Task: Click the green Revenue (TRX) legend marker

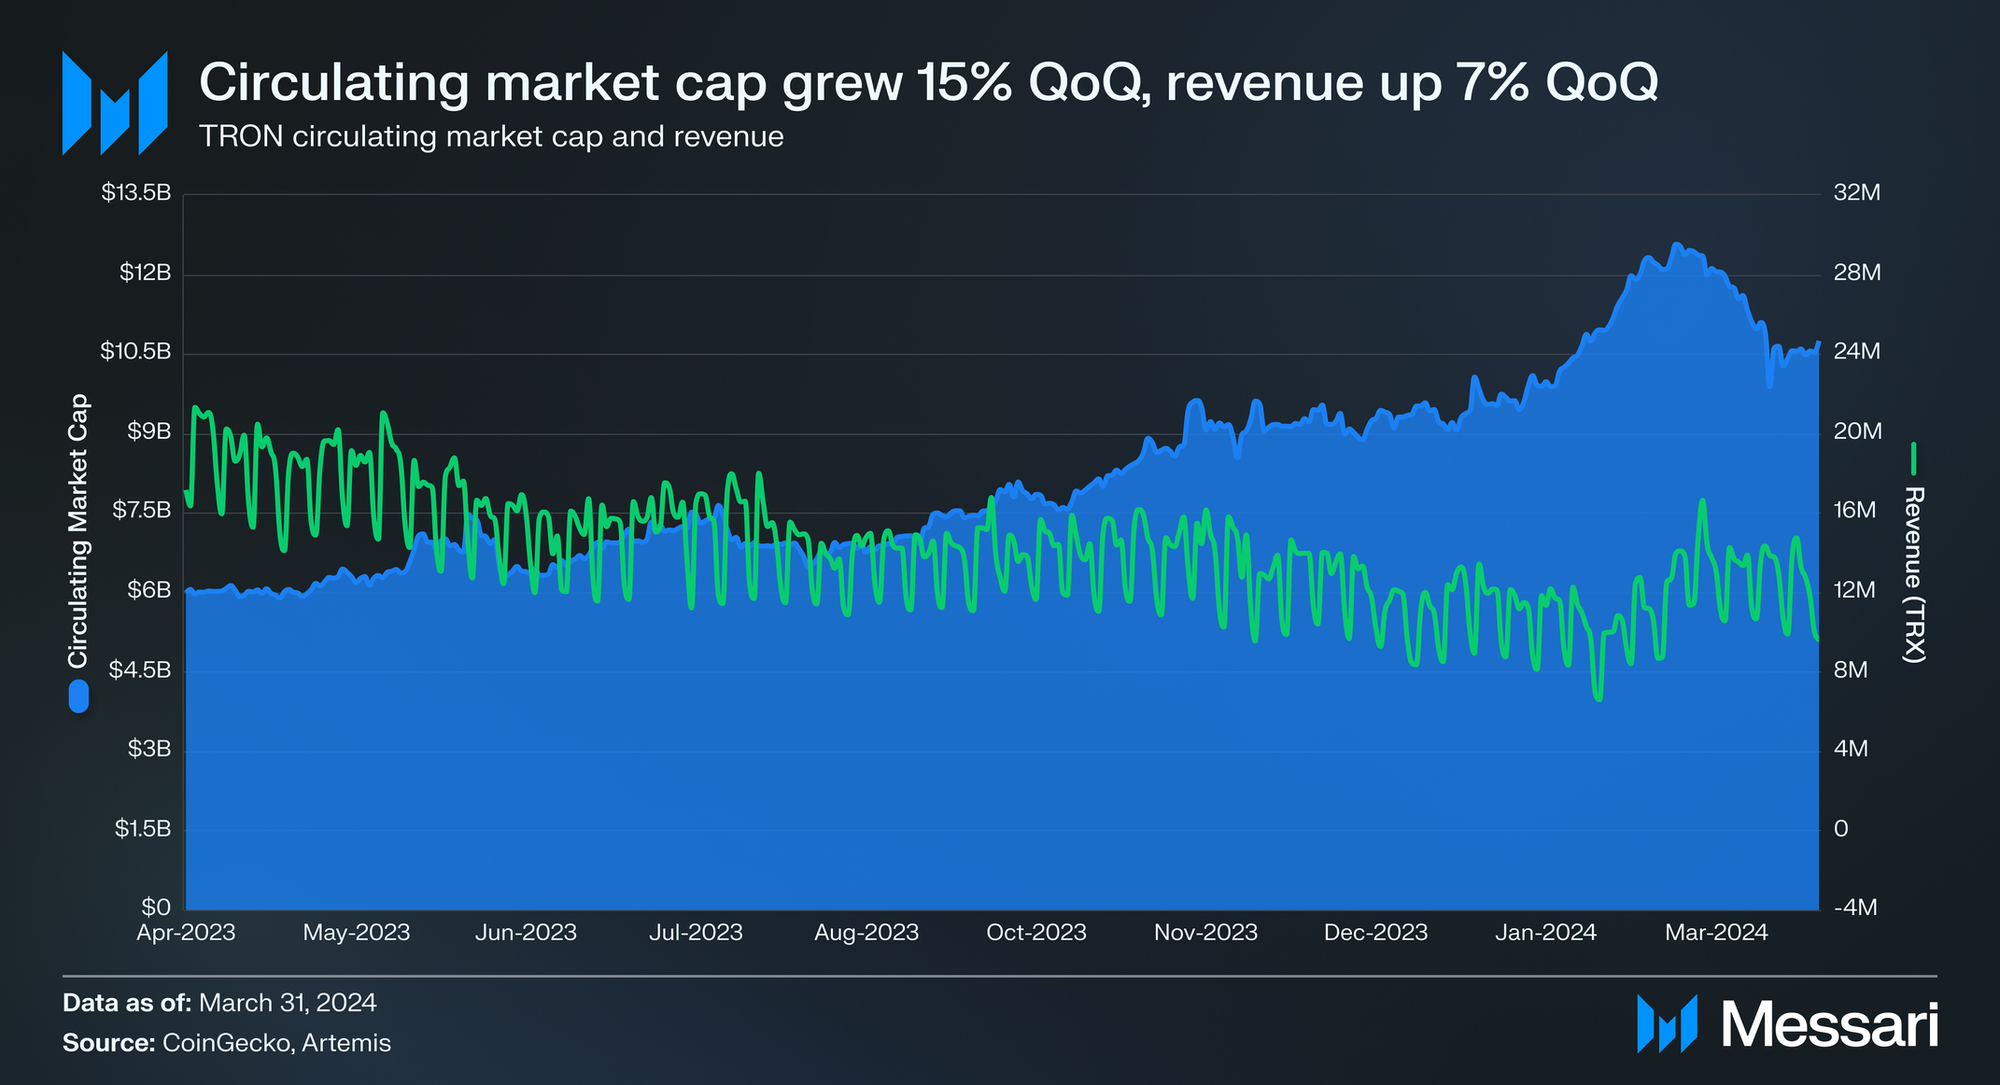Action: point(1913,459)
